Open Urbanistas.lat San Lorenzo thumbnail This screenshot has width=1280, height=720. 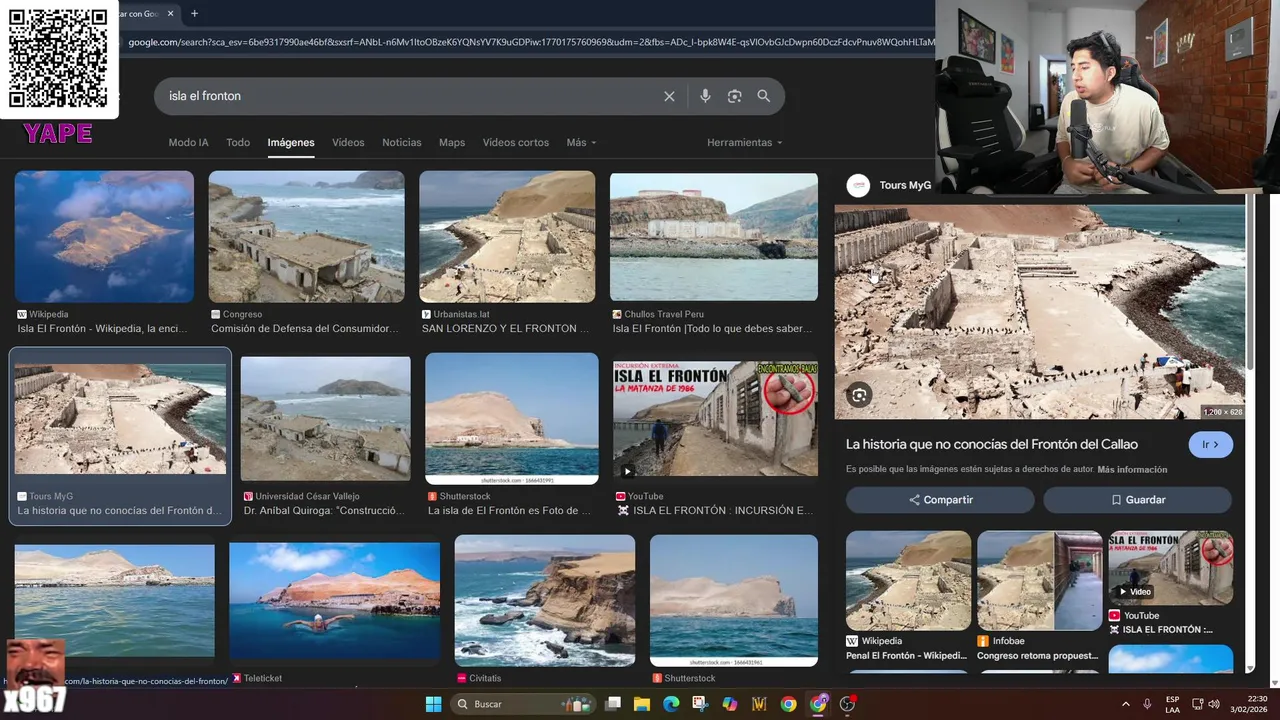507,237
